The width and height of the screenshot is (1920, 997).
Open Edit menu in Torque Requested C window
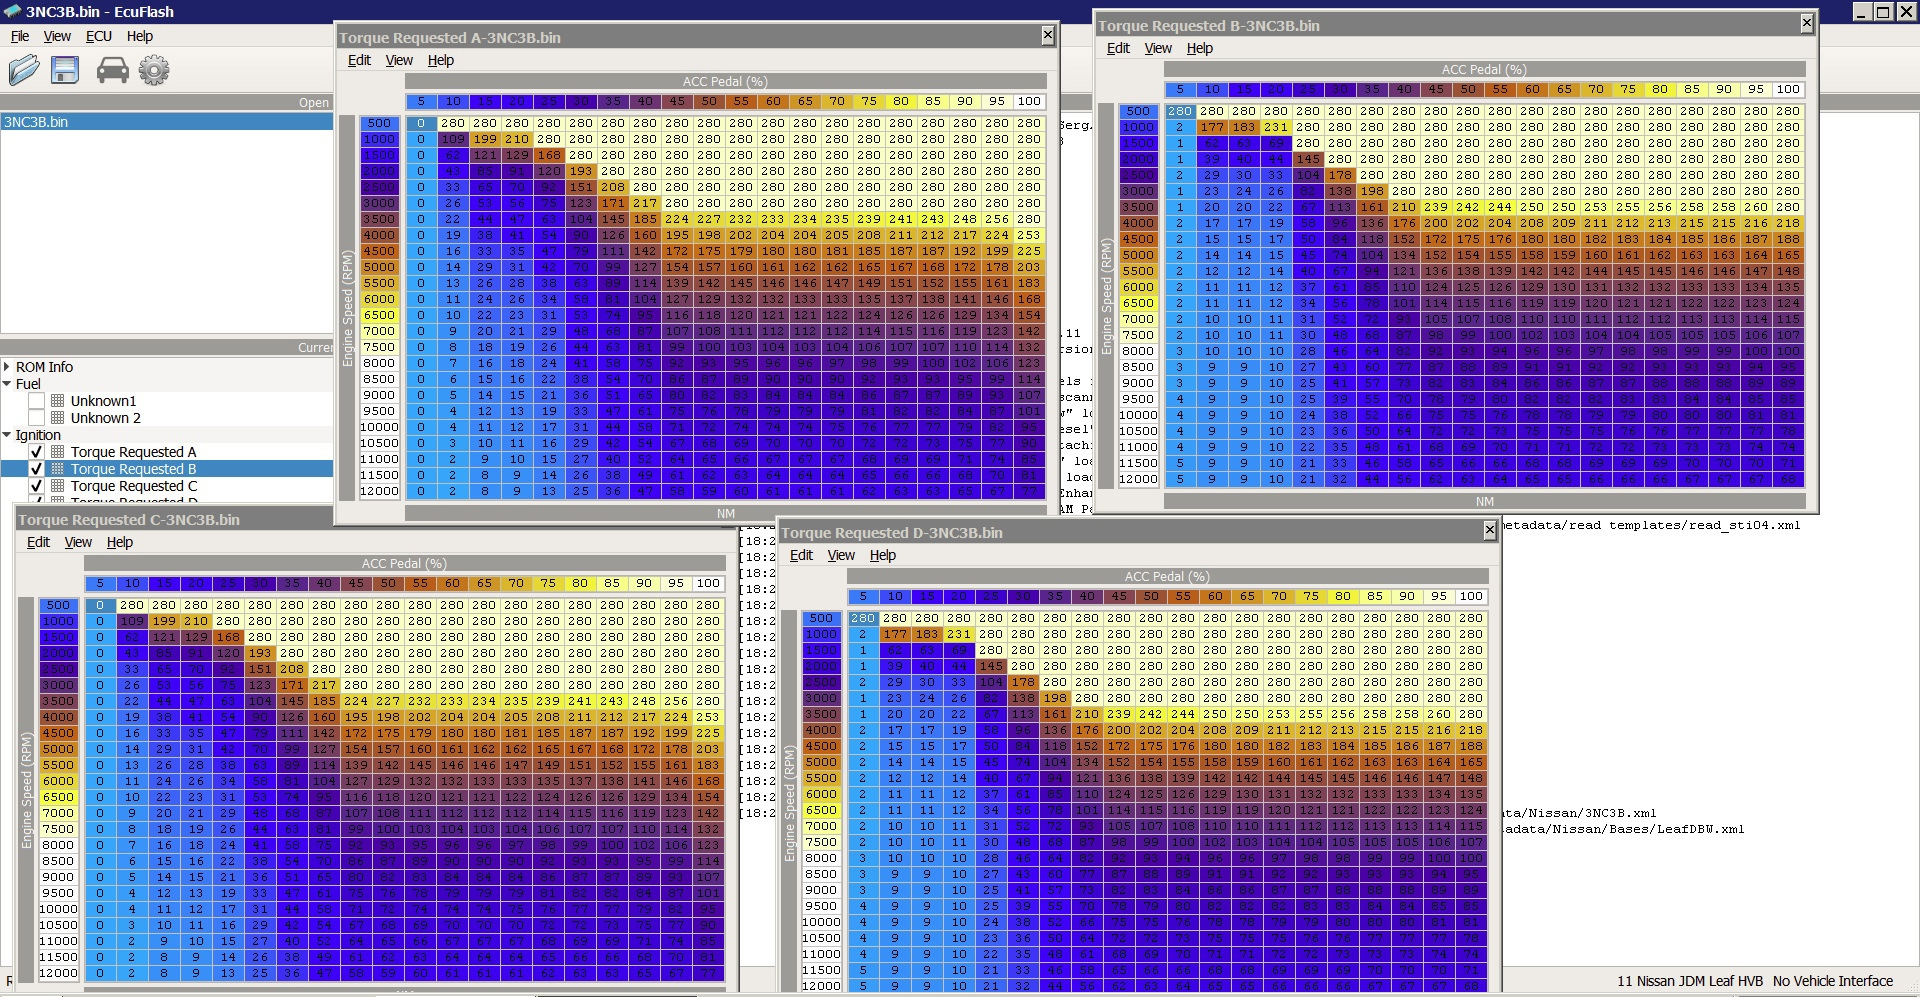pos(38,542)
